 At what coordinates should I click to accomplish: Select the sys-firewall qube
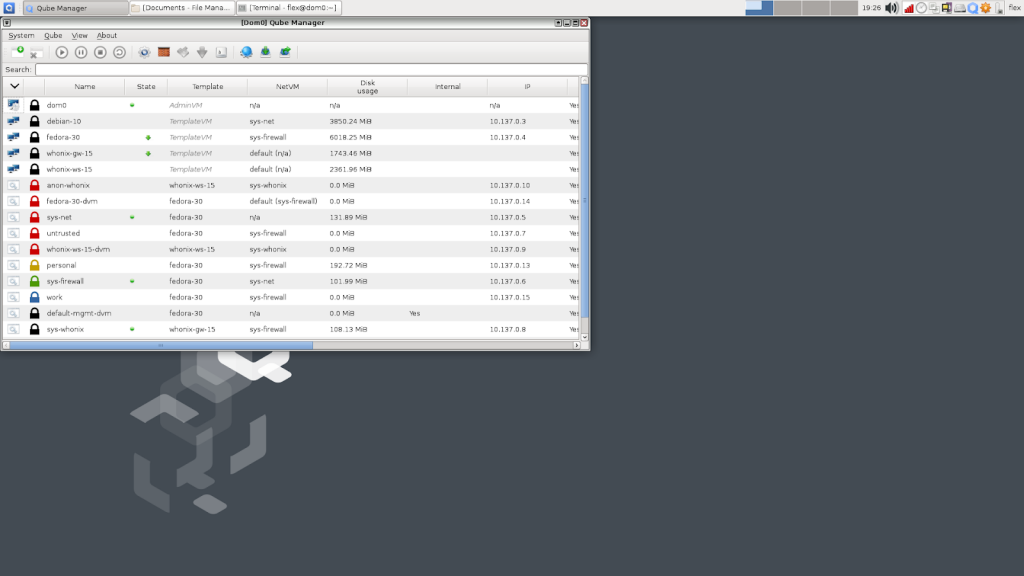pyautogui.click(x=291, y=281)
